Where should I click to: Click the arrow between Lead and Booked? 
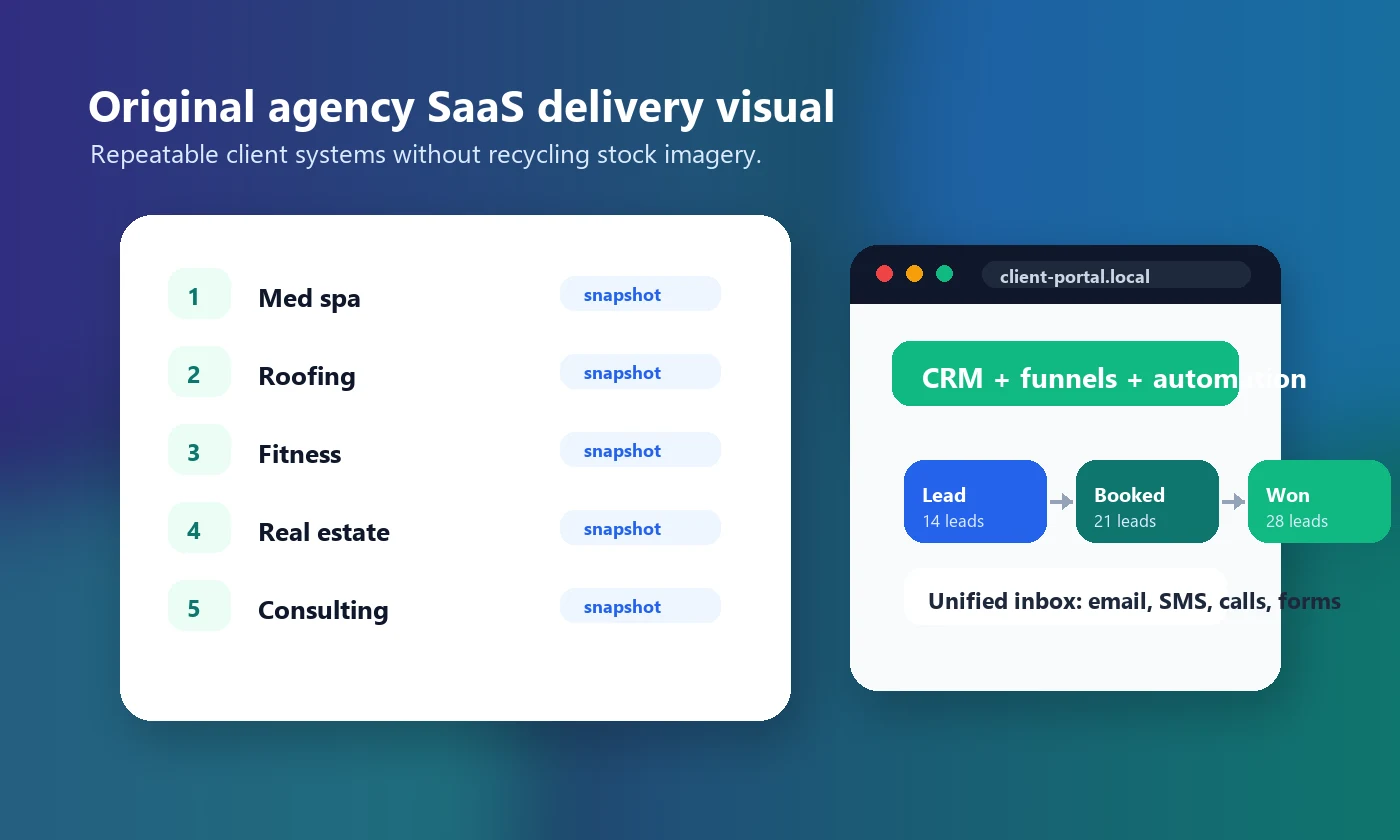(1061, 502)
